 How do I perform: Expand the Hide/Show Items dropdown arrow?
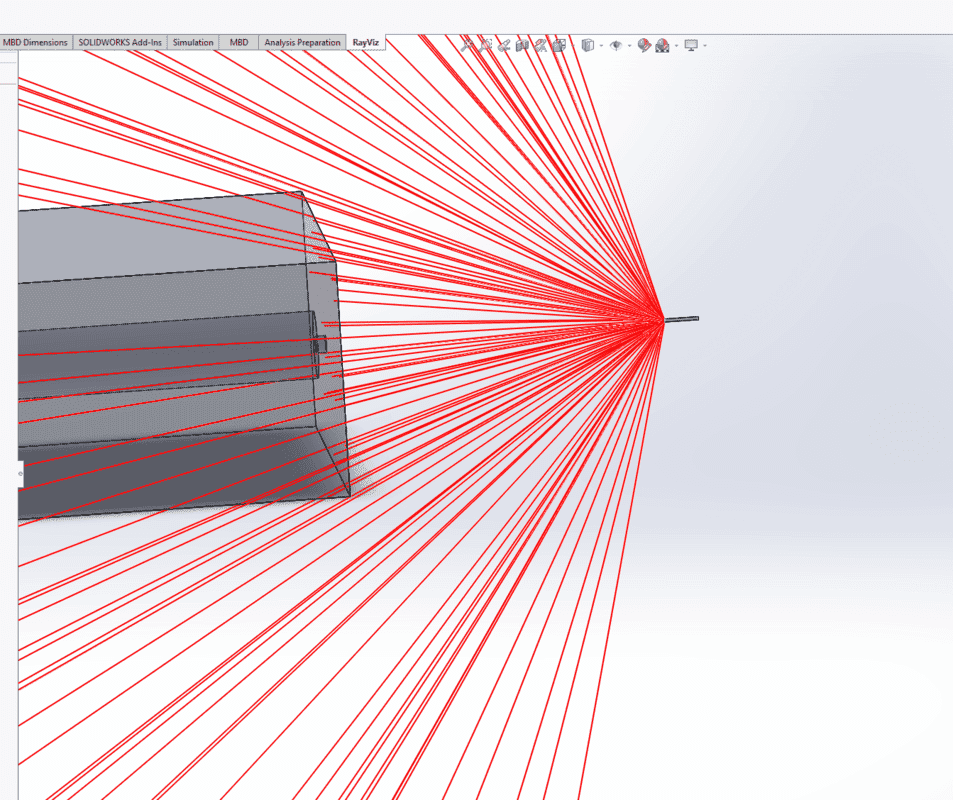pos(629,45)
